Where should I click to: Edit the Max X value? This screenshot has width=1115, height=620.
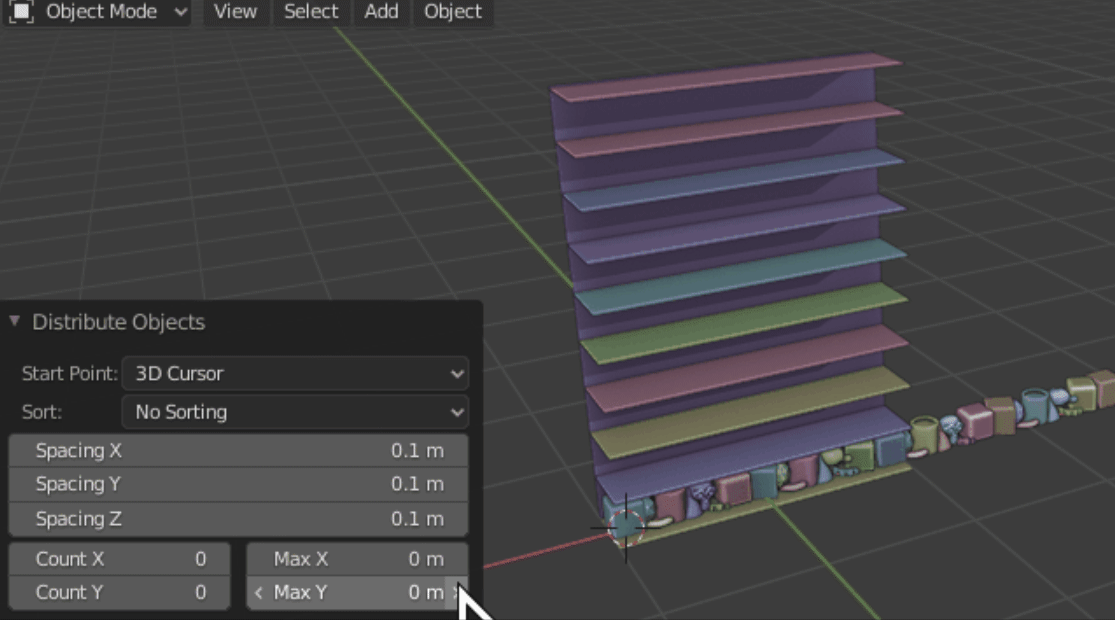click(x=357, y=559)
